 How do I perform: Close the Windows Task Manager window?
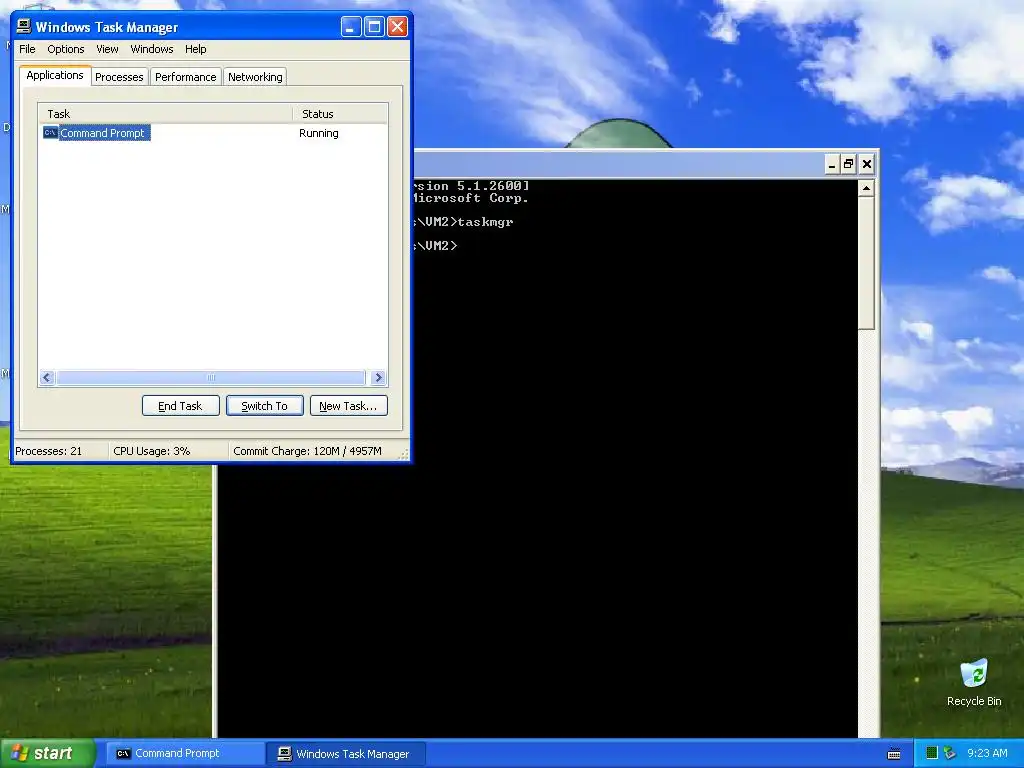(x=397, y=27)
